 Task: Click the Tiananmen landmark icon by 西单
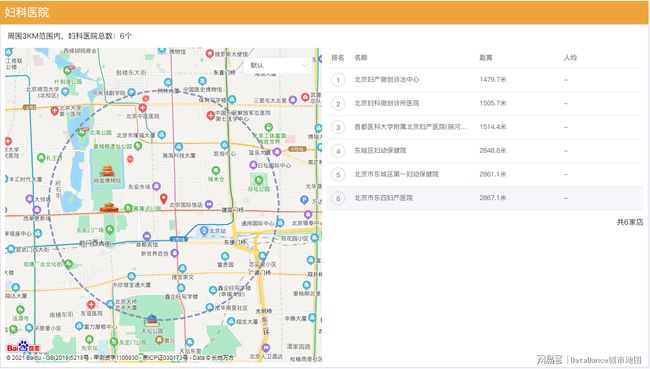pos(109,207)
